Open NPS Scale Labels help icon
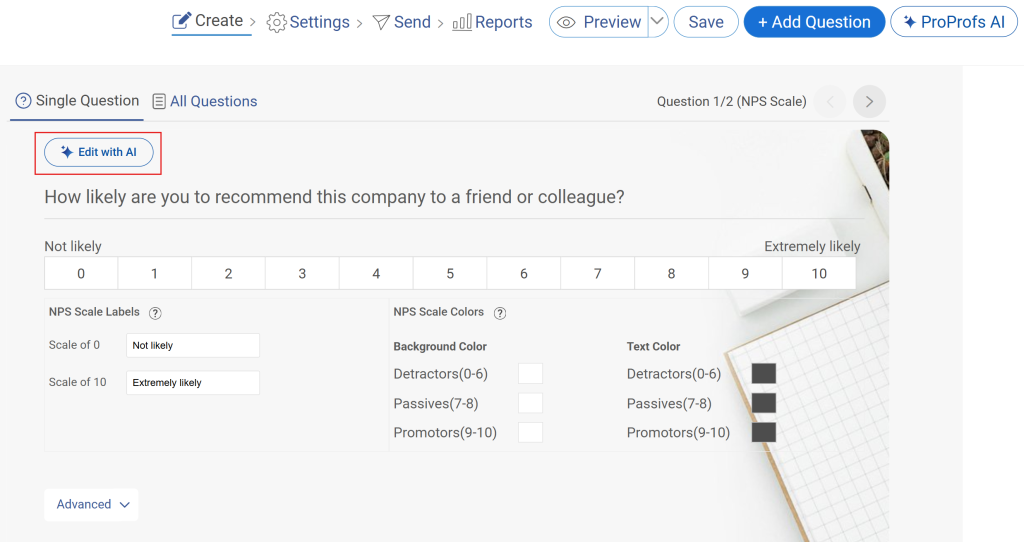 click(155, 313)
